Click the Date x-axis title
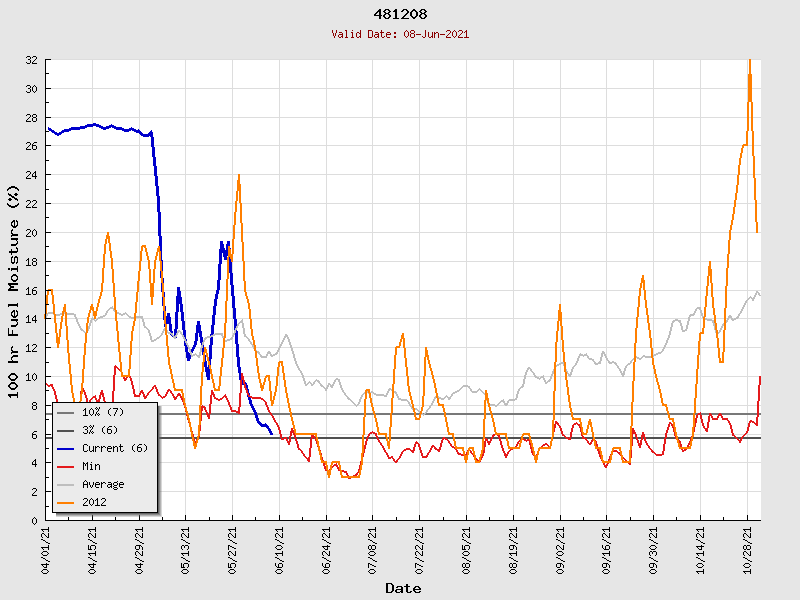This screenshot has height=600, width=800. coord(403,588)
